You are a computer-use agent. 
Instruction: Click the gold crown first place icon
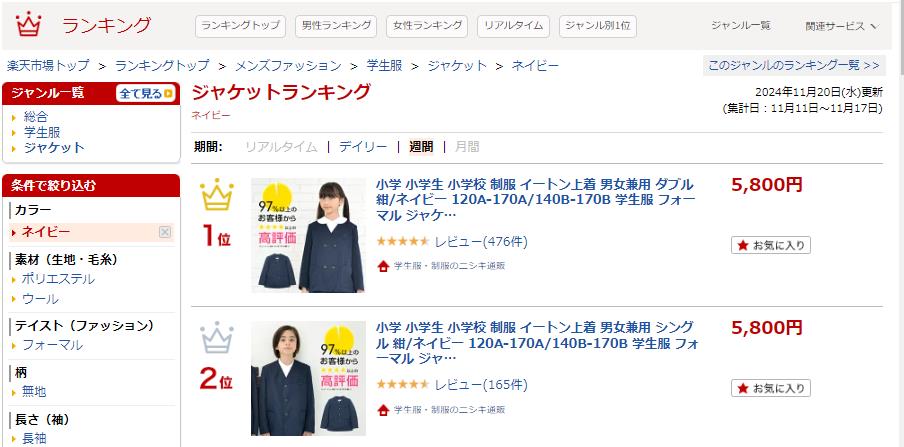point(217,194)
